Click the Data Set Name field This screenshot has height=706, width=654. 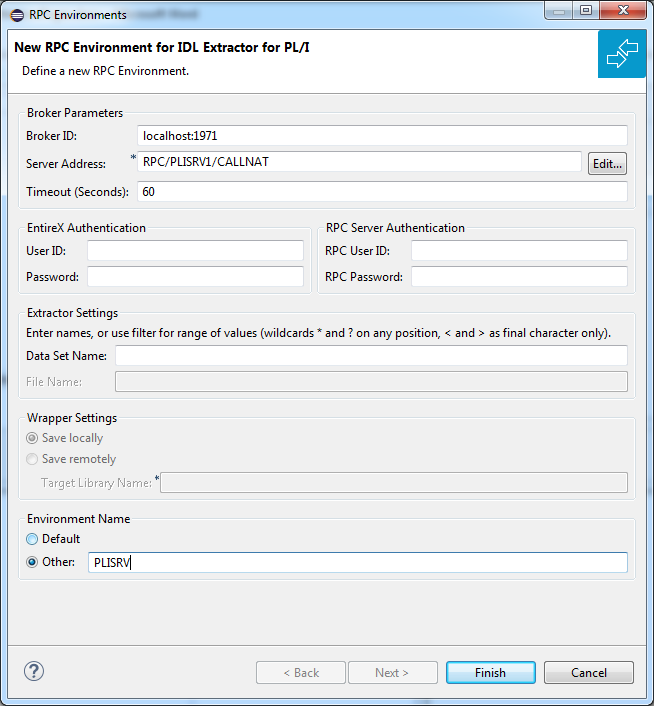[371, 356]
